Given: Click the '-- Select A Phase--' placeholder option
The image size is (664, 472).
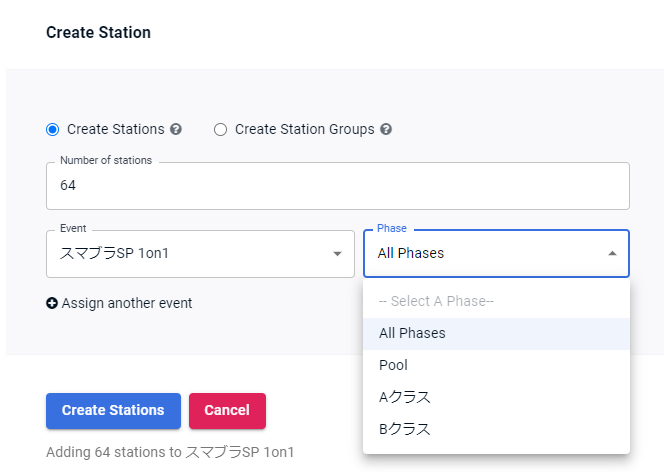Looking at the screenshot, I should [x=436, y=301].
